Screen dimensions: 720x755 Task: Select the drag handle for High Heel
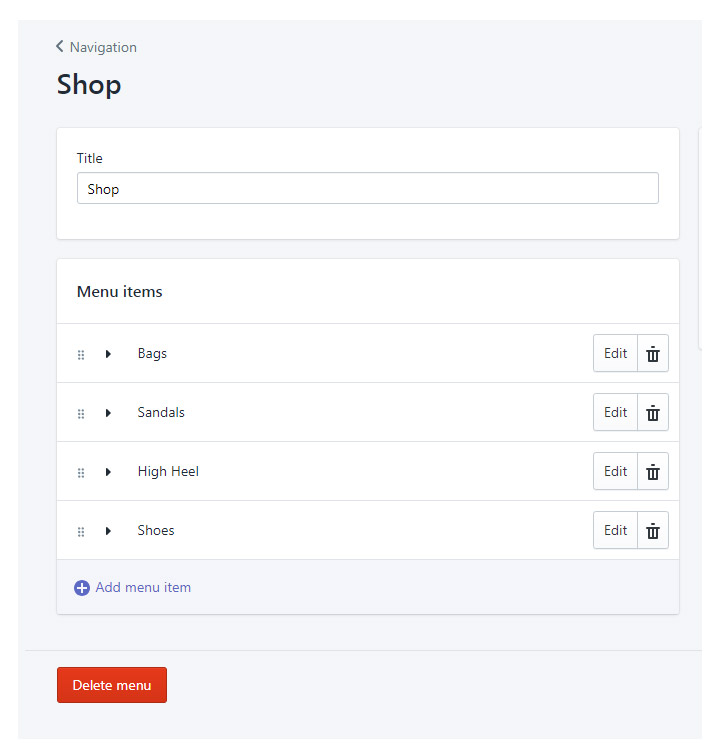(81, 472)
